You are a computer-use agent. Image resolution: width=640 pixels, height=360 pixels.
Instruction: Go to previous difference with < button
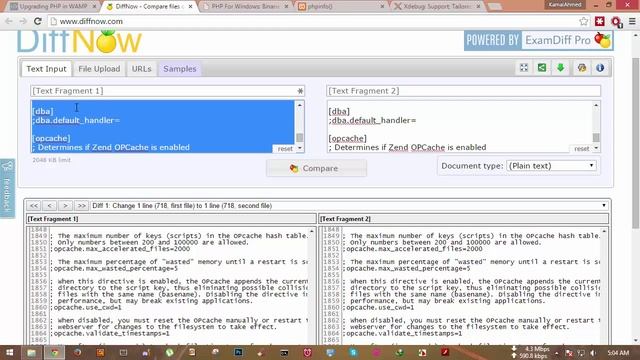point(49,205)
